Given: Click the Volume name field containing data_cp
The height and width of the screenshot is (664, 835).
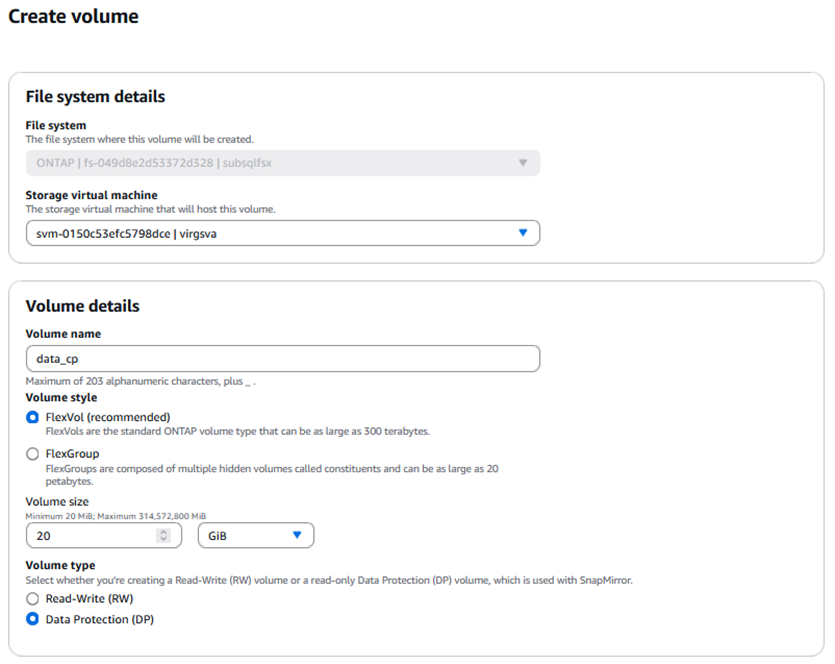Looking at the screenshot, I should (282, 358).
